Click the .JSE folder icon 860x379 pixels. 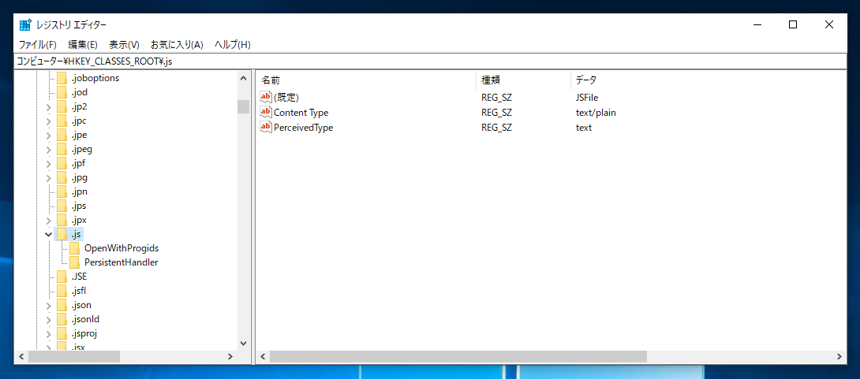pos(61,276)
